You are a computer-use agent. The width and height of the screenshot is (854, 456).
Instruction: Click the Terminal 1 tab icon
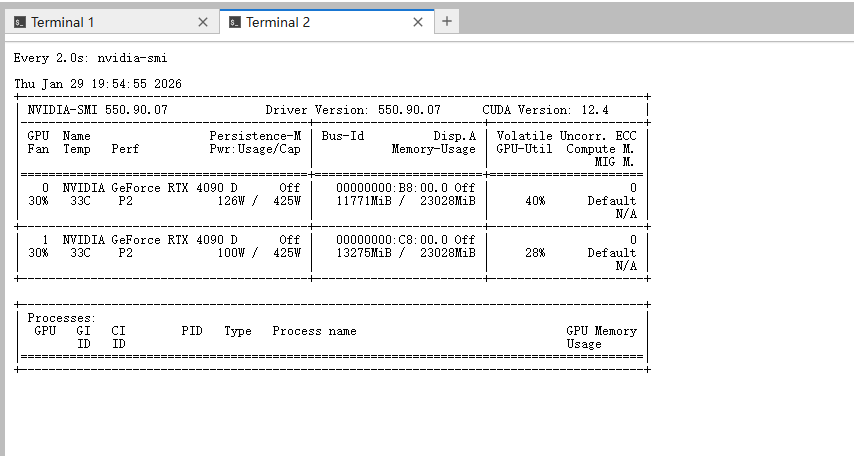(x=20, y=22)
